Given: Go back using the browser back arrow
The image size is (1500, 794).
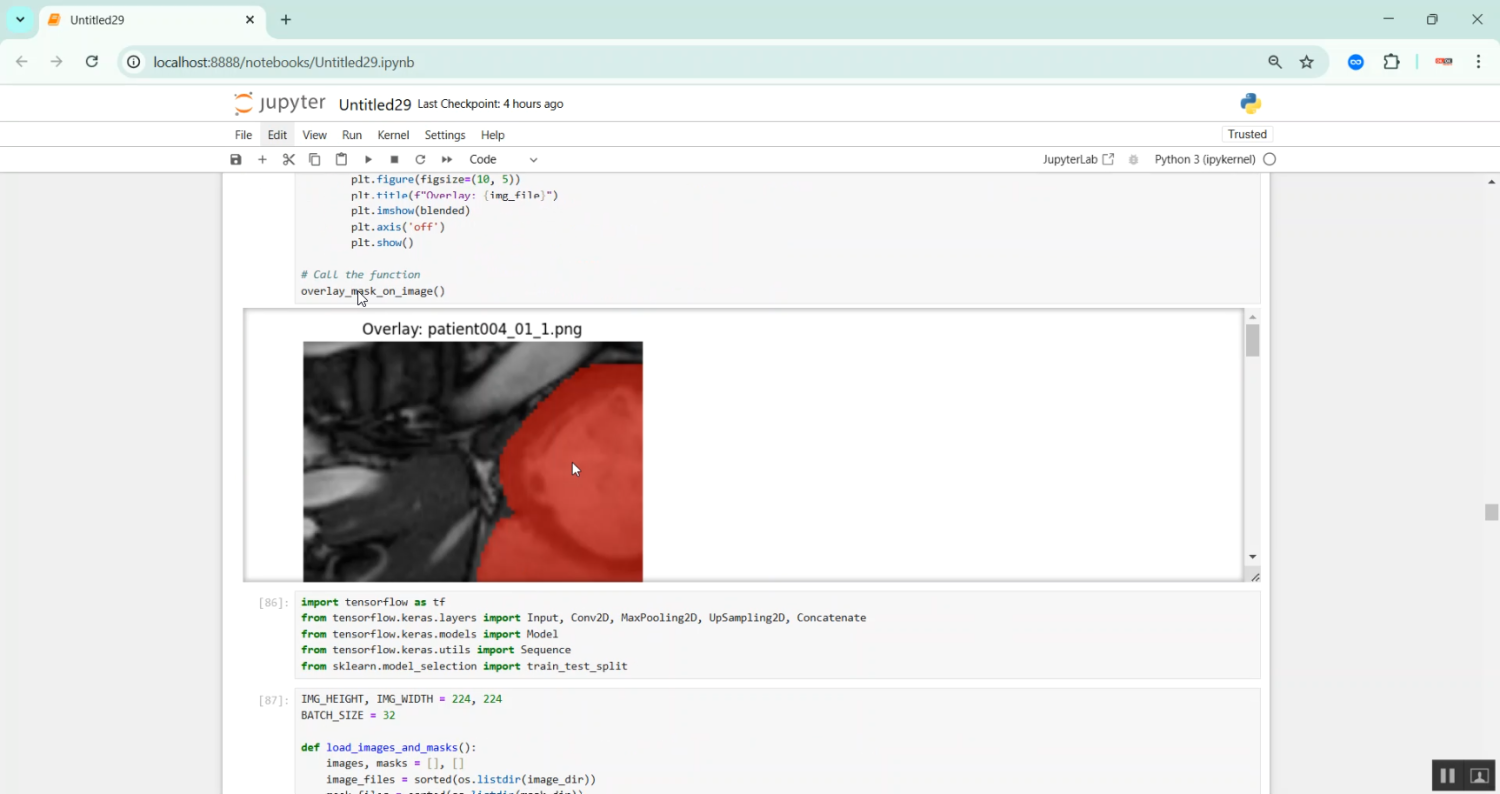Looking at the screenshot, I should tap(22, 62).
